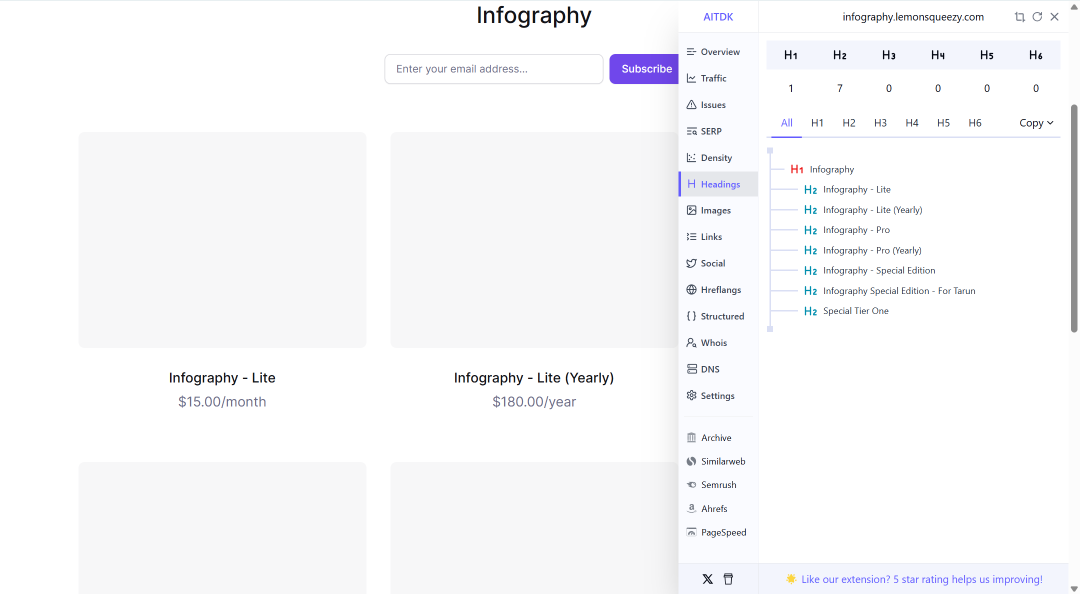
Task: Click the AITDK logo link
Action: click(x=718, y=17)
